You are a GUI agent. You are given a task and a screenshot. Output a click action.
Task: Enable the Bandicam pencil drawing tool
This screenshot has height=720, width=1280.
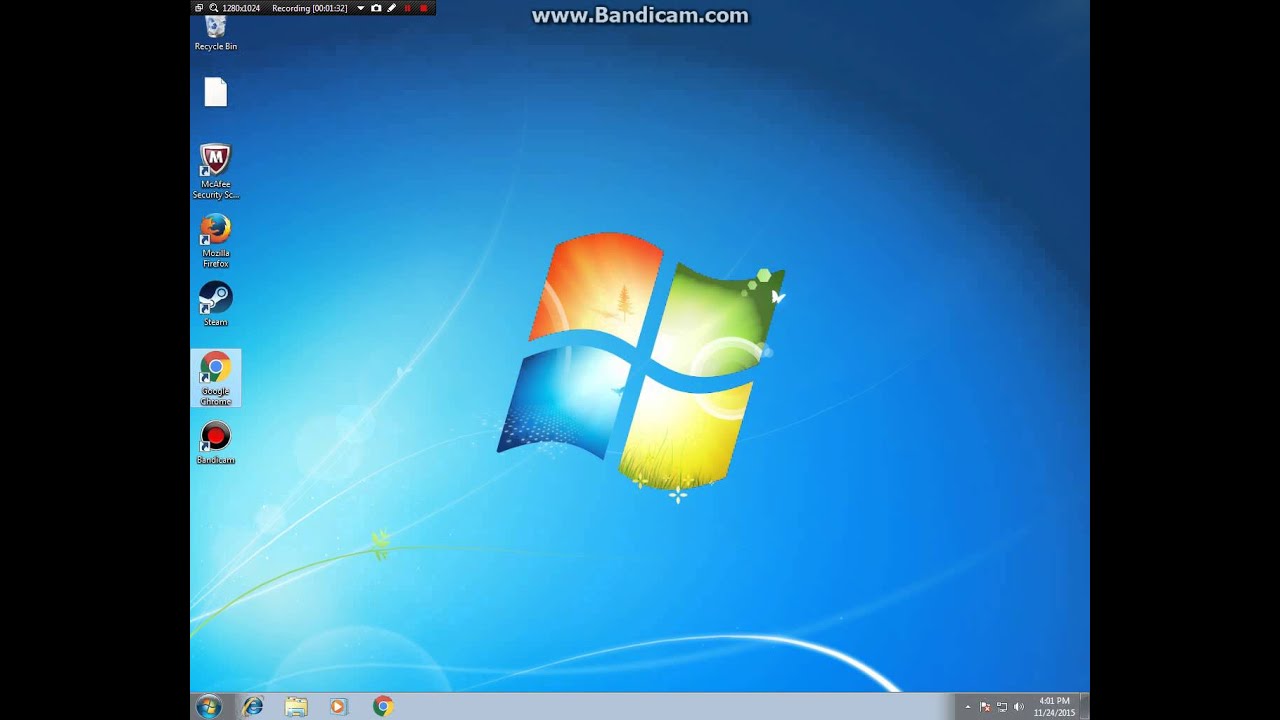tap(392, 8)
